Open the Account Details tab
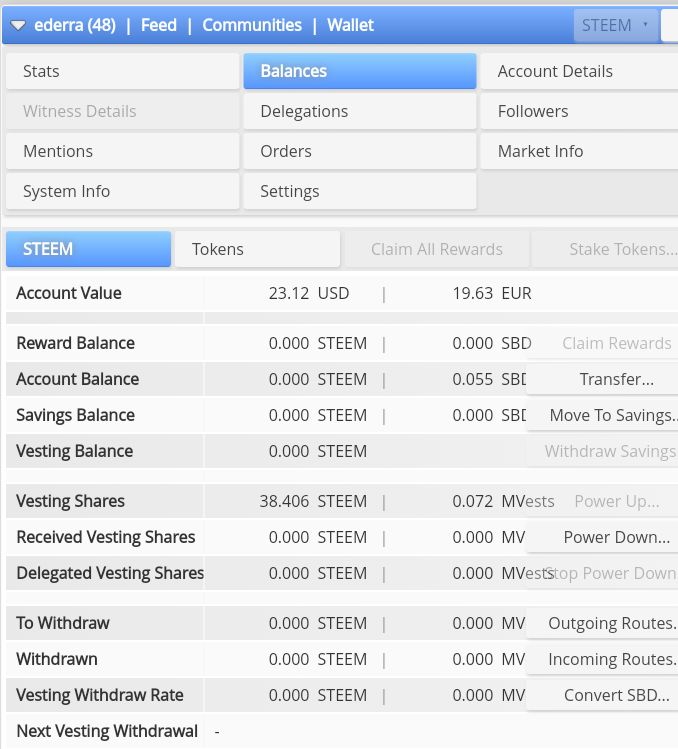This screenshot has width=678, height=749. [579, 71]
